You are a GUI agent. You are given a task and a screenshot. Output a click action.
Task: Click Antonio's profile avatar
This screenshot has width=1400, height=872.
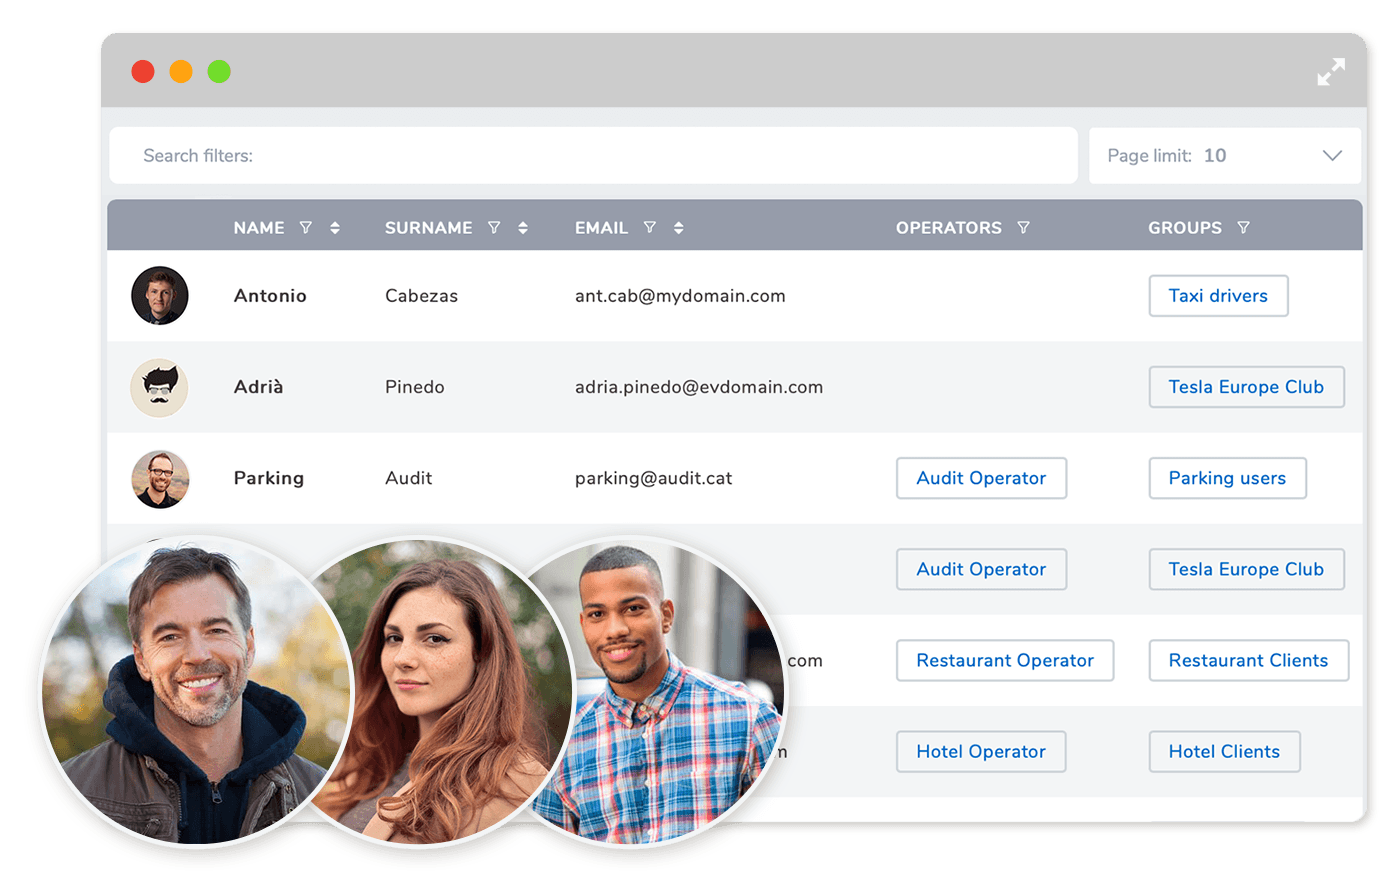[x=160, y=296]
